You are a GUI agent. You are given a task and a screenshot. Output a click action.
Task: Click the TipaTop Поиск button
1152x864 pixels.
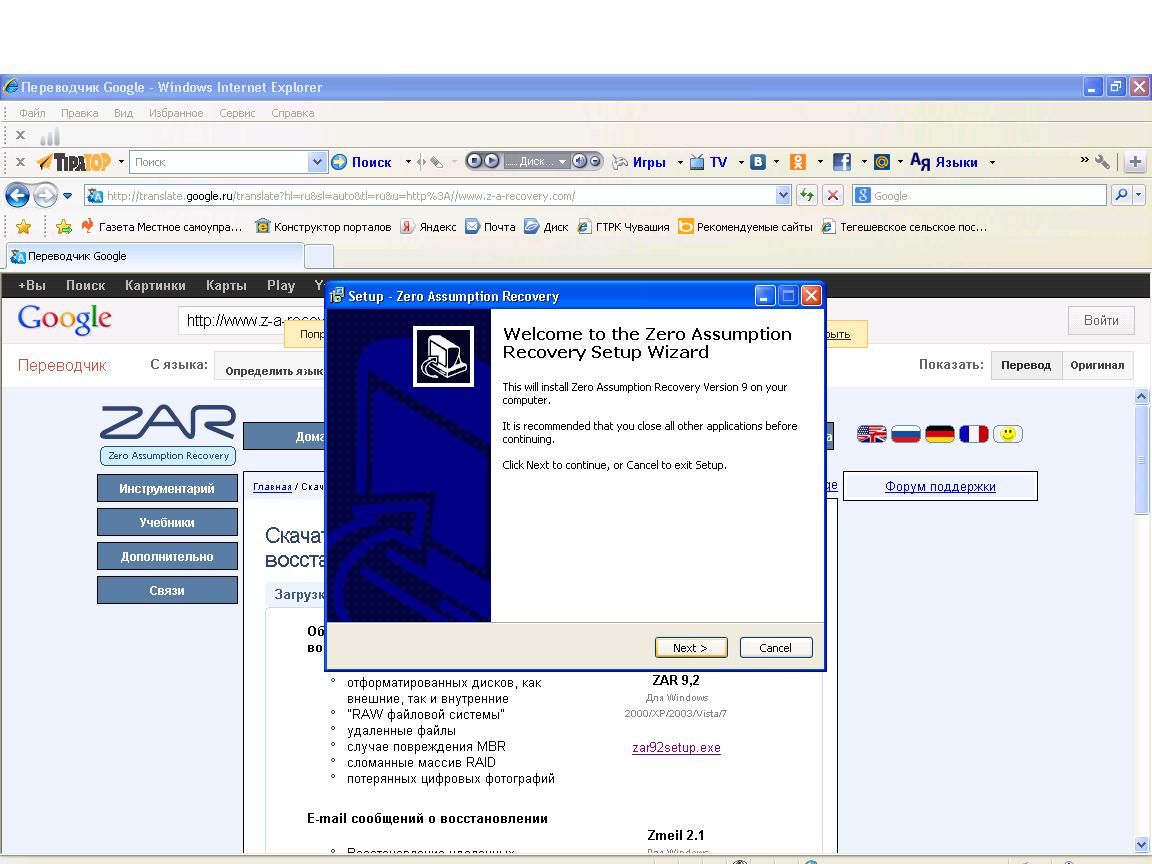click(361, 162)
